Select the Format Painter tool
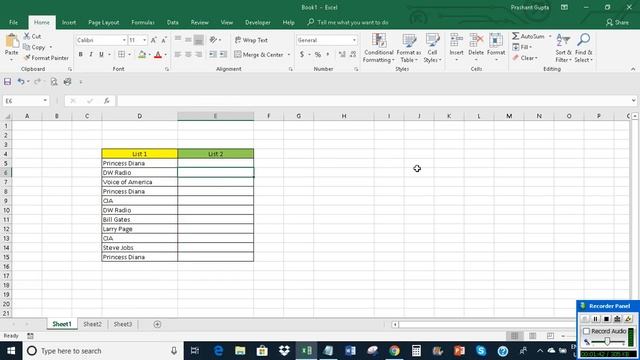 (46, 58)
